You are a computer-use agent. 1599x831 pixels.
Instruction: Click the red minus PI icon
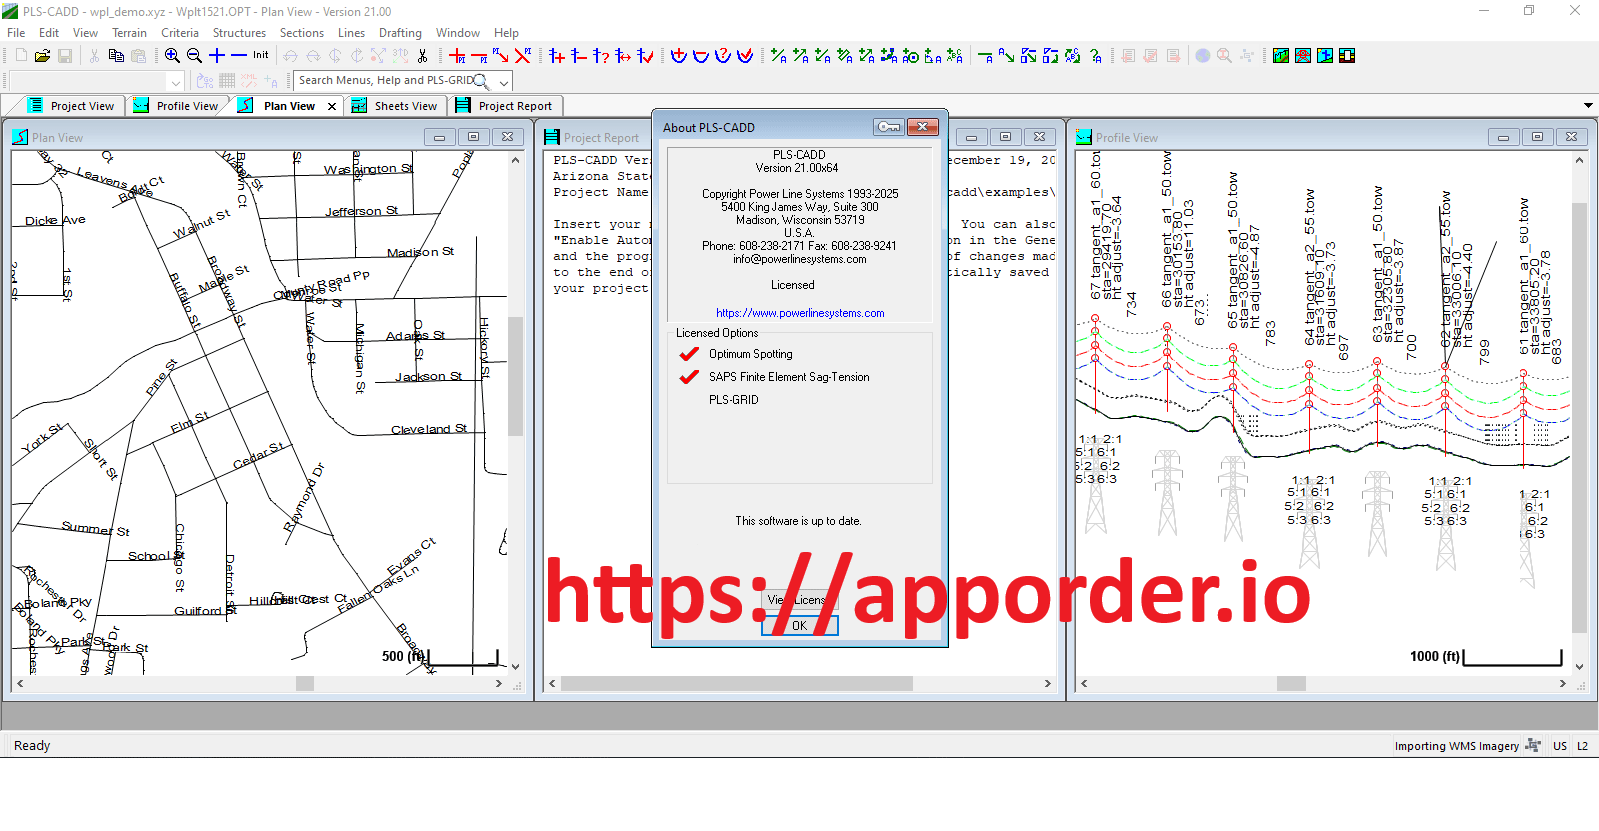[x=479, y=56]
